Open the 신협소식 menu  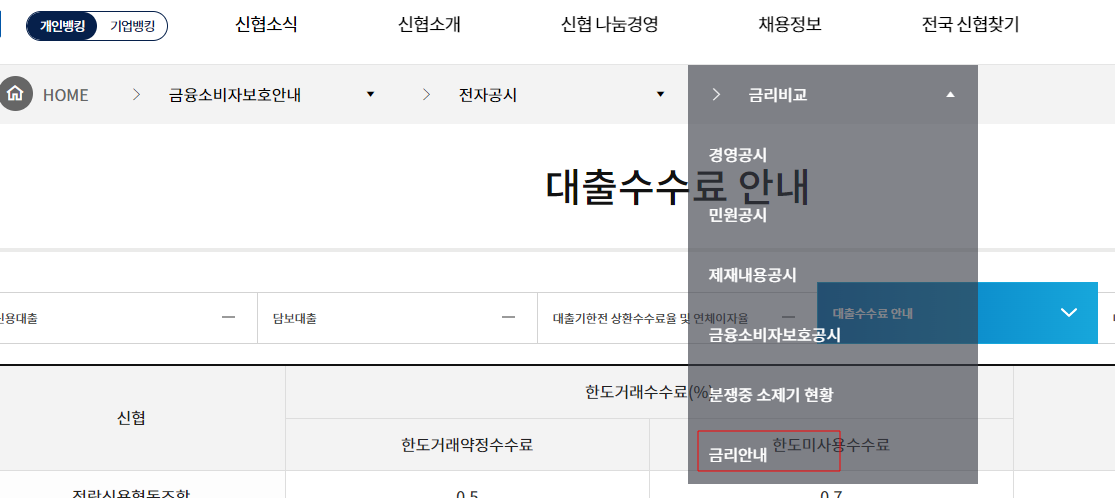tap(266, 25)
